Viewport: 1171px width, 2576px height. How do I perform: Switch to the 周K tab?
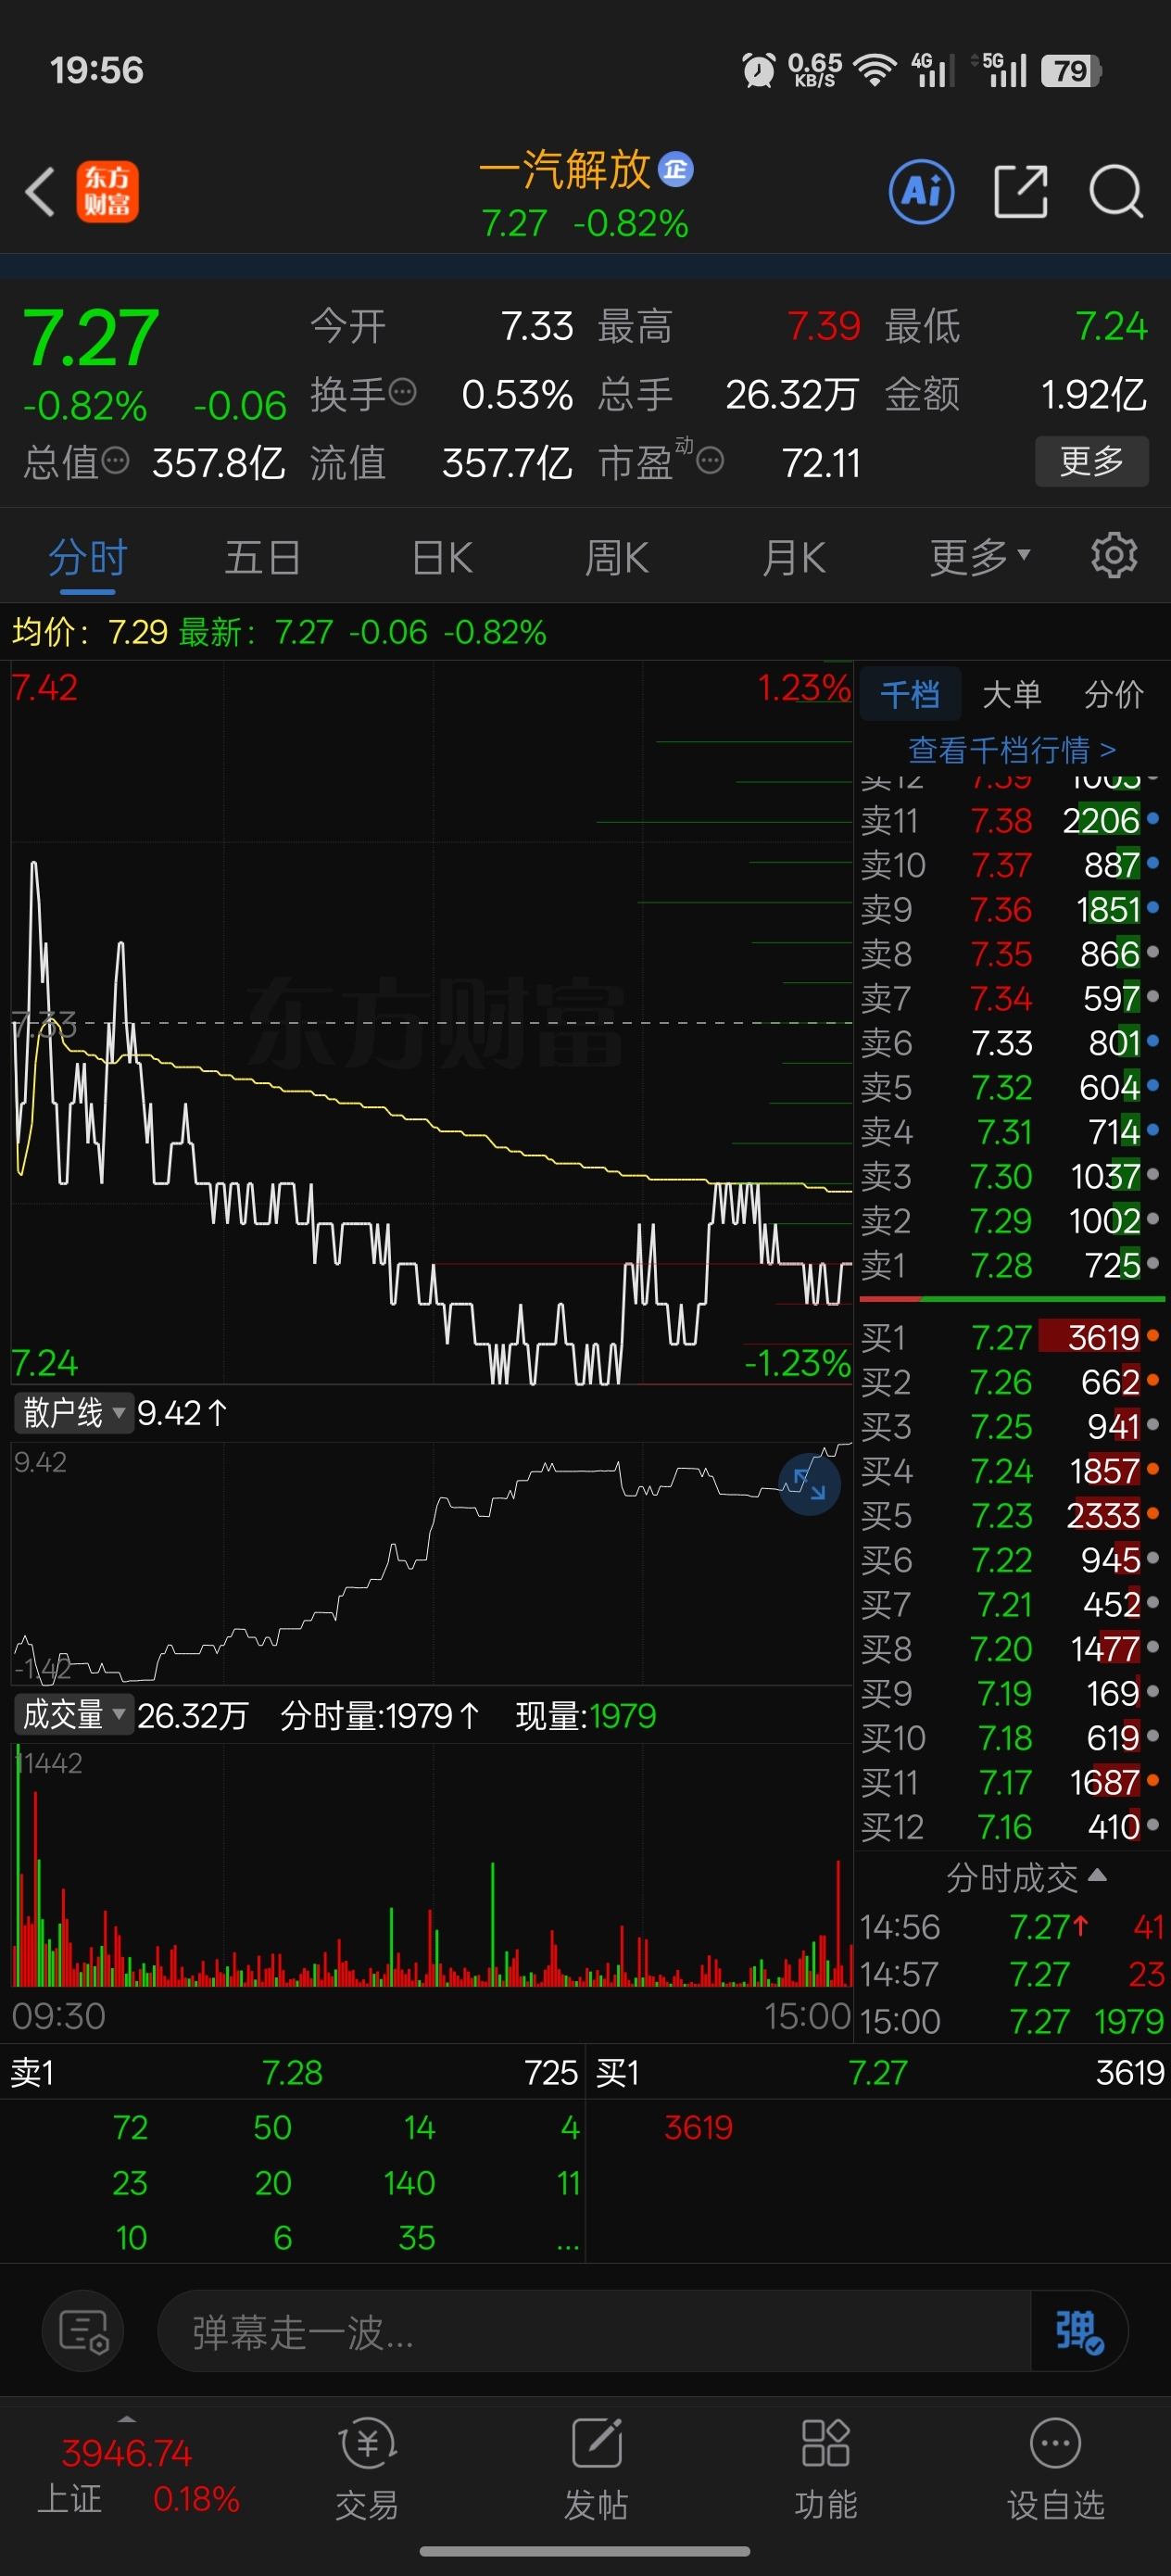(x=617, y=557)
